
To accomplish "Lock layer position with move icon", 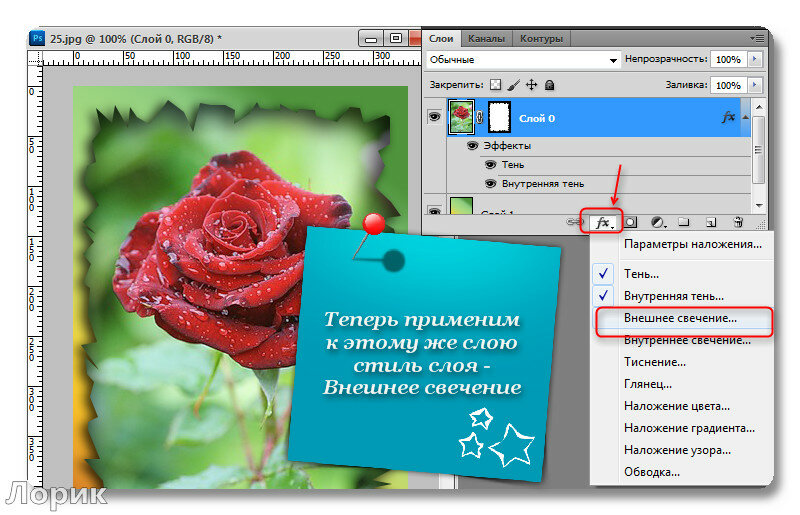I will click(x=532, y=86).
